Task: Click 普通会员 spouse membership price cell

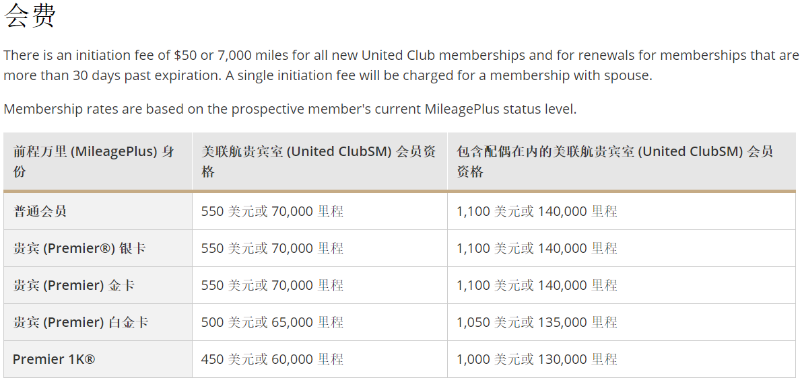Action: coord(621,211)
